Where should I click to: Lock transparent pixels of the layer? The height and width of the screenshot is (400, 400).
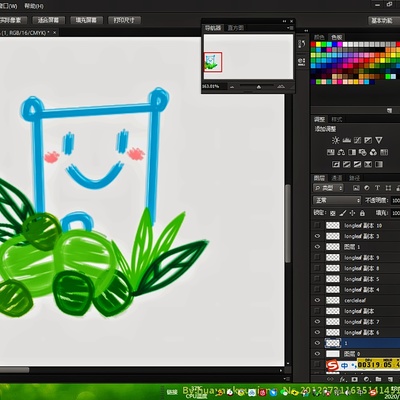[333, 213]
